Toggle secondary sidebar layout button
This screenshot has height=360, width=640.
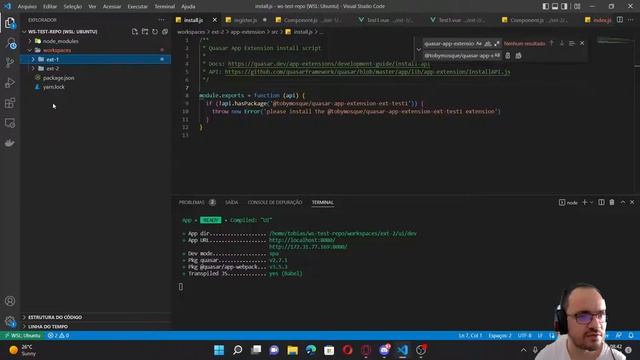click(564, 7)
